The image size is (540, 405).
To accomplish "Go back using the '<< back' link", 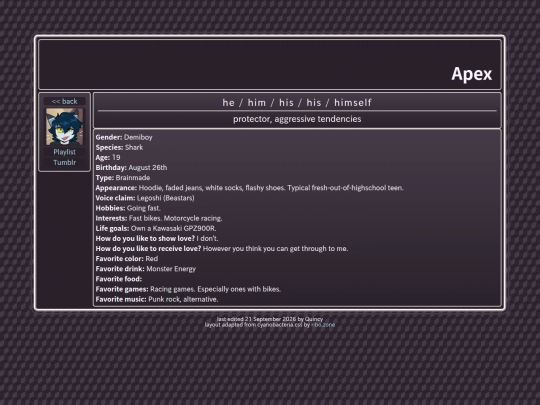I will tap(64, 101).
